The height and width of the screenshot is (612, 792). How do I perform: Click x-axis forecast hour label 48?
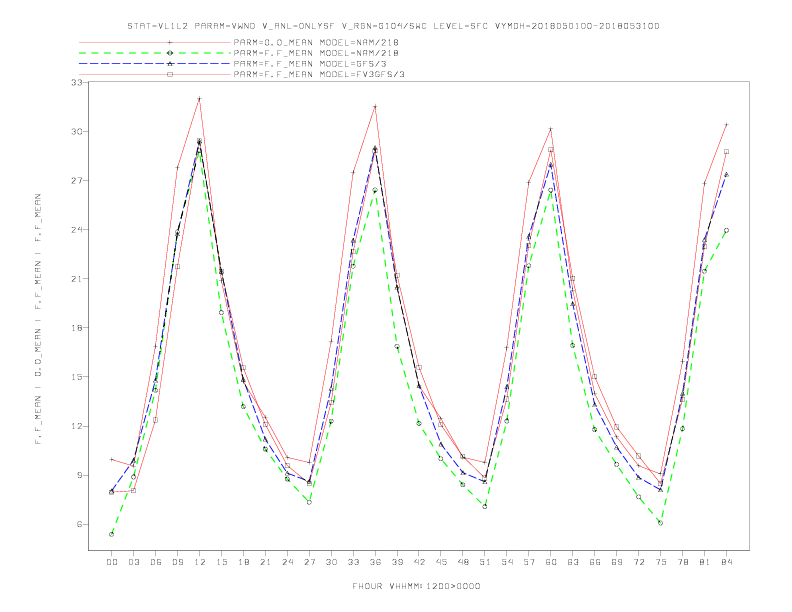click(x=463, y=562)
